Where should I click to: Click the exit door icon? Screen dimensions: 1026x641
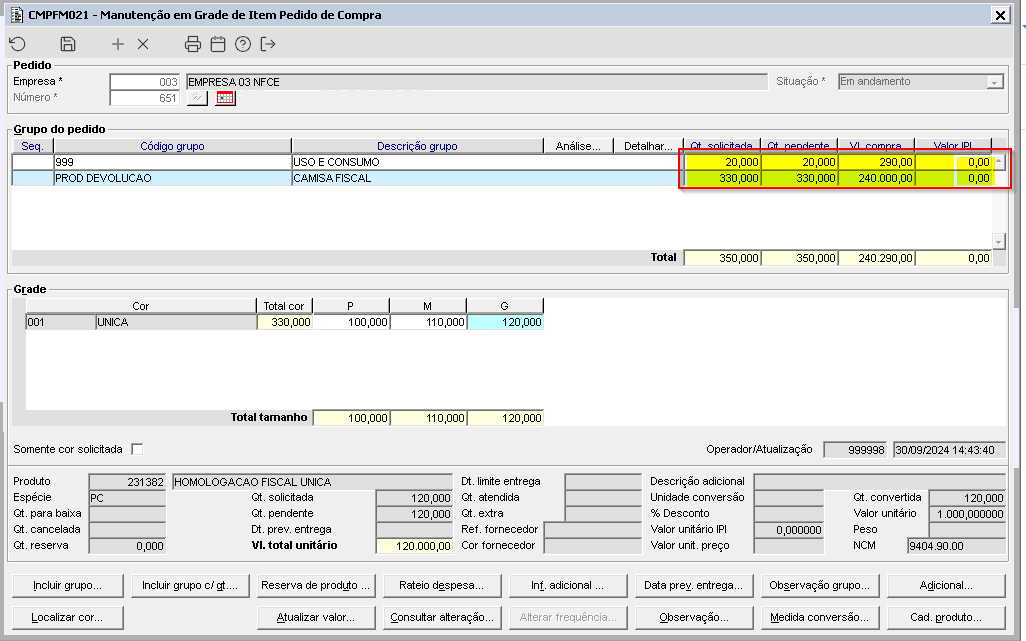268,44
